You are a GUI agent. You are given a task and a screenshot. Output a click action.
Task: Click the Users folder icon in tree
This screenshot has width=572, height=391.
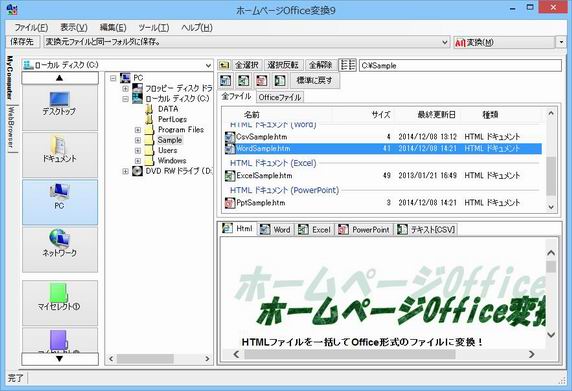[149, 150]
